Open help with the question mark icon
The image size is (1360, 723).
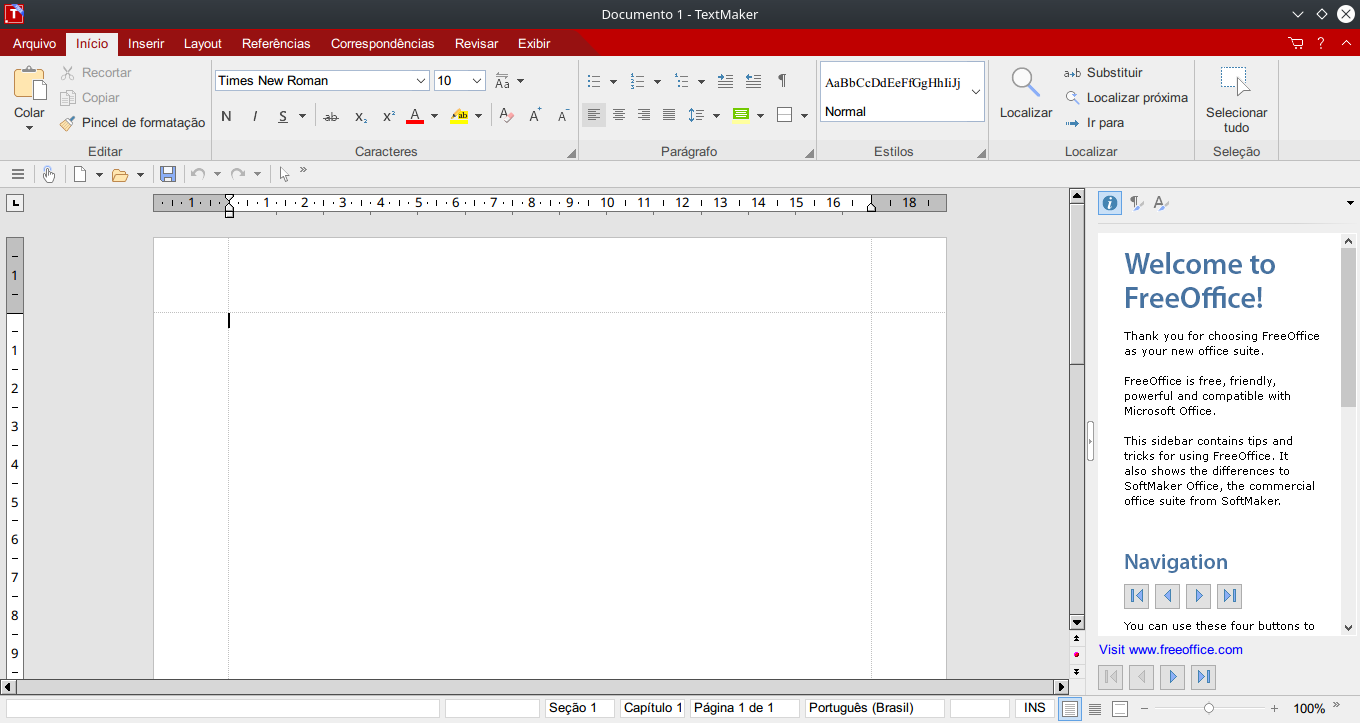(1321, 43)
